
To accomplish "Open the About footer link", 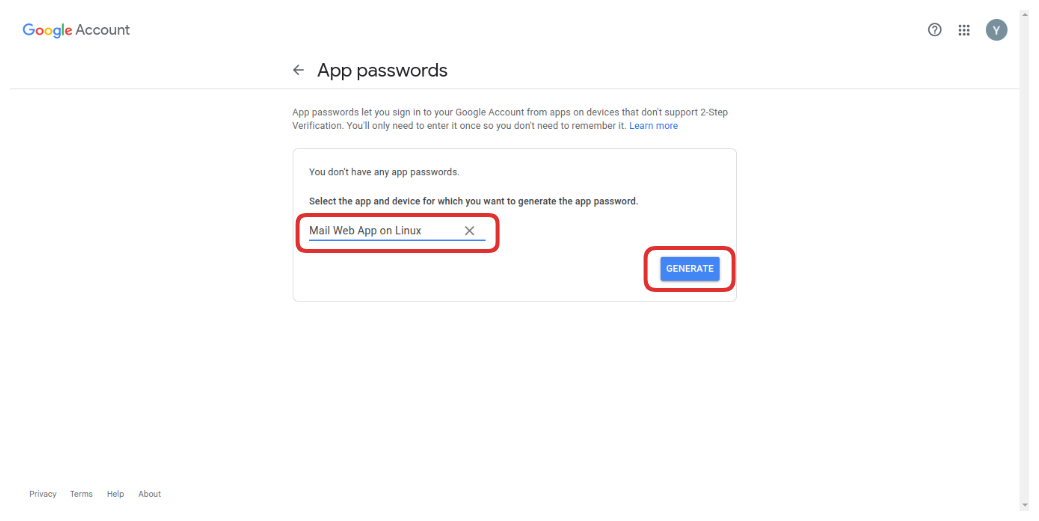I will pos(150,494).
